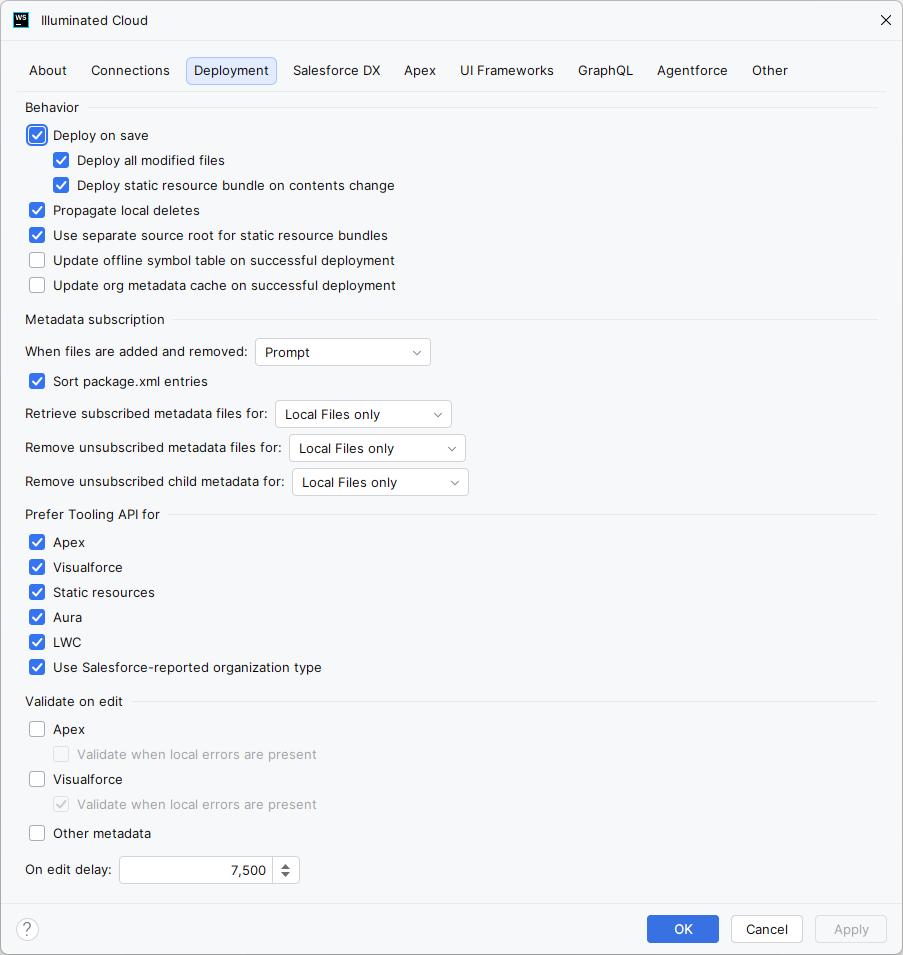The height and width of the screenshot is (955, 903).
Task: Toggle Deploy static resource bundle on contents change
Action: 61,185
